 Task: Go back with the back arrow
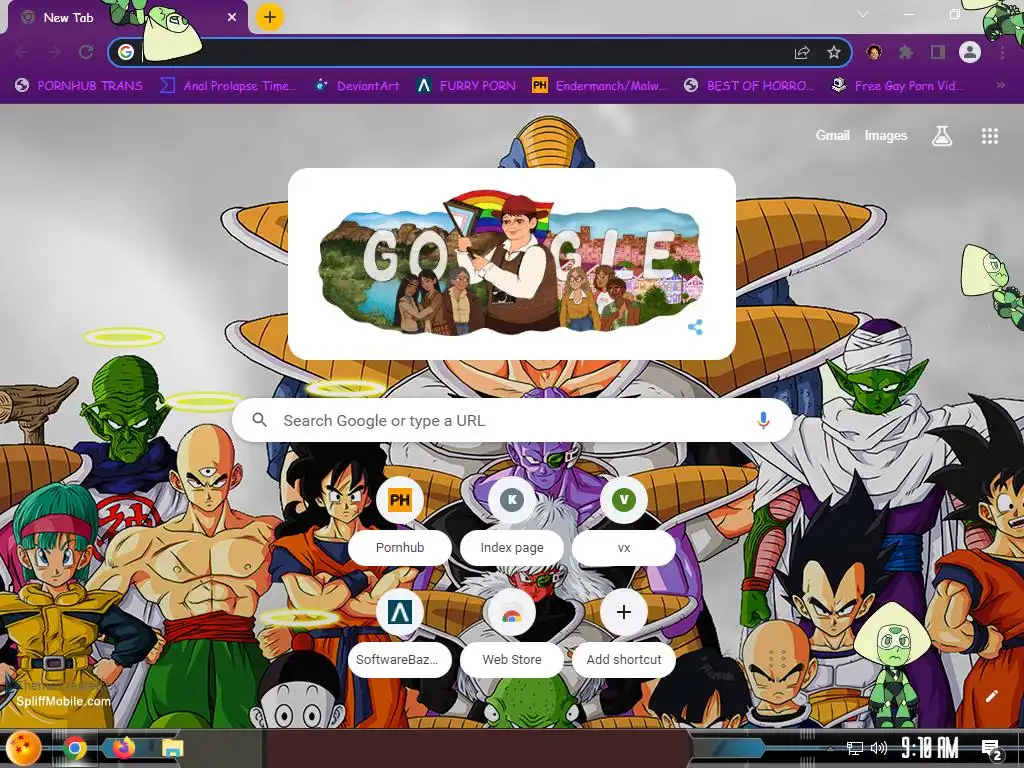[x=22, y=52]
